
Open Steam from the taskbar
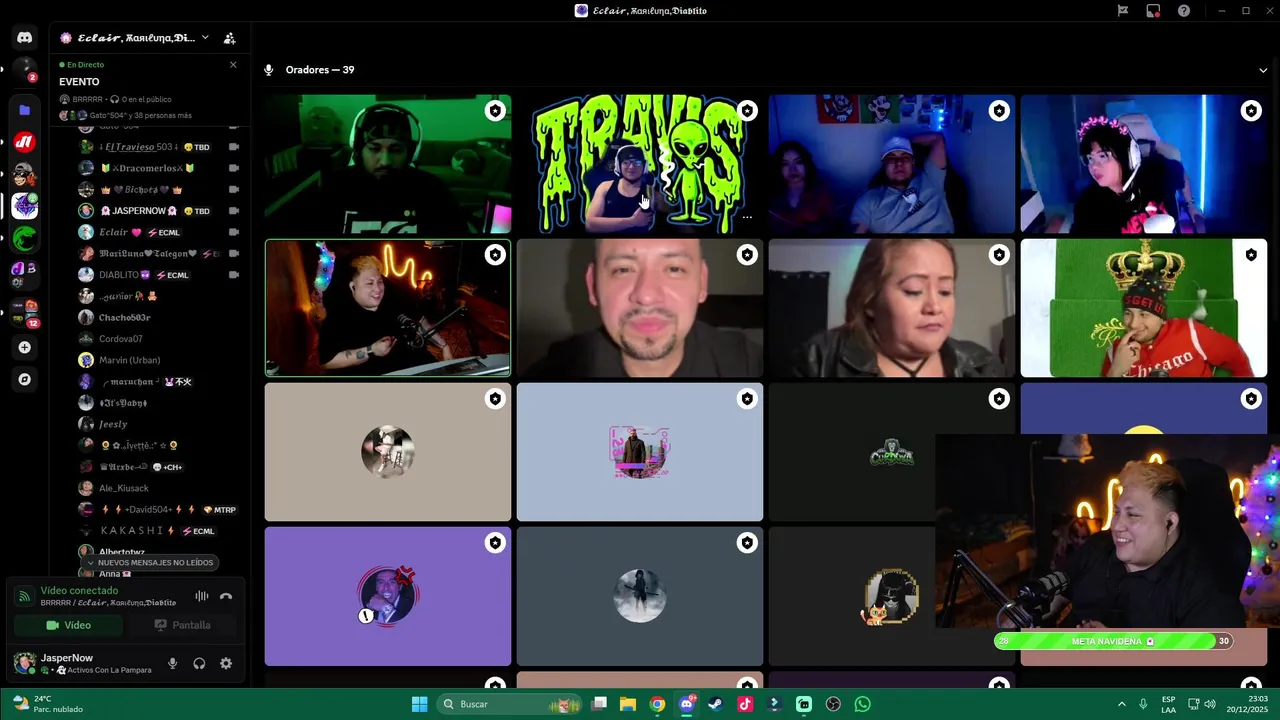coord(715,704)
